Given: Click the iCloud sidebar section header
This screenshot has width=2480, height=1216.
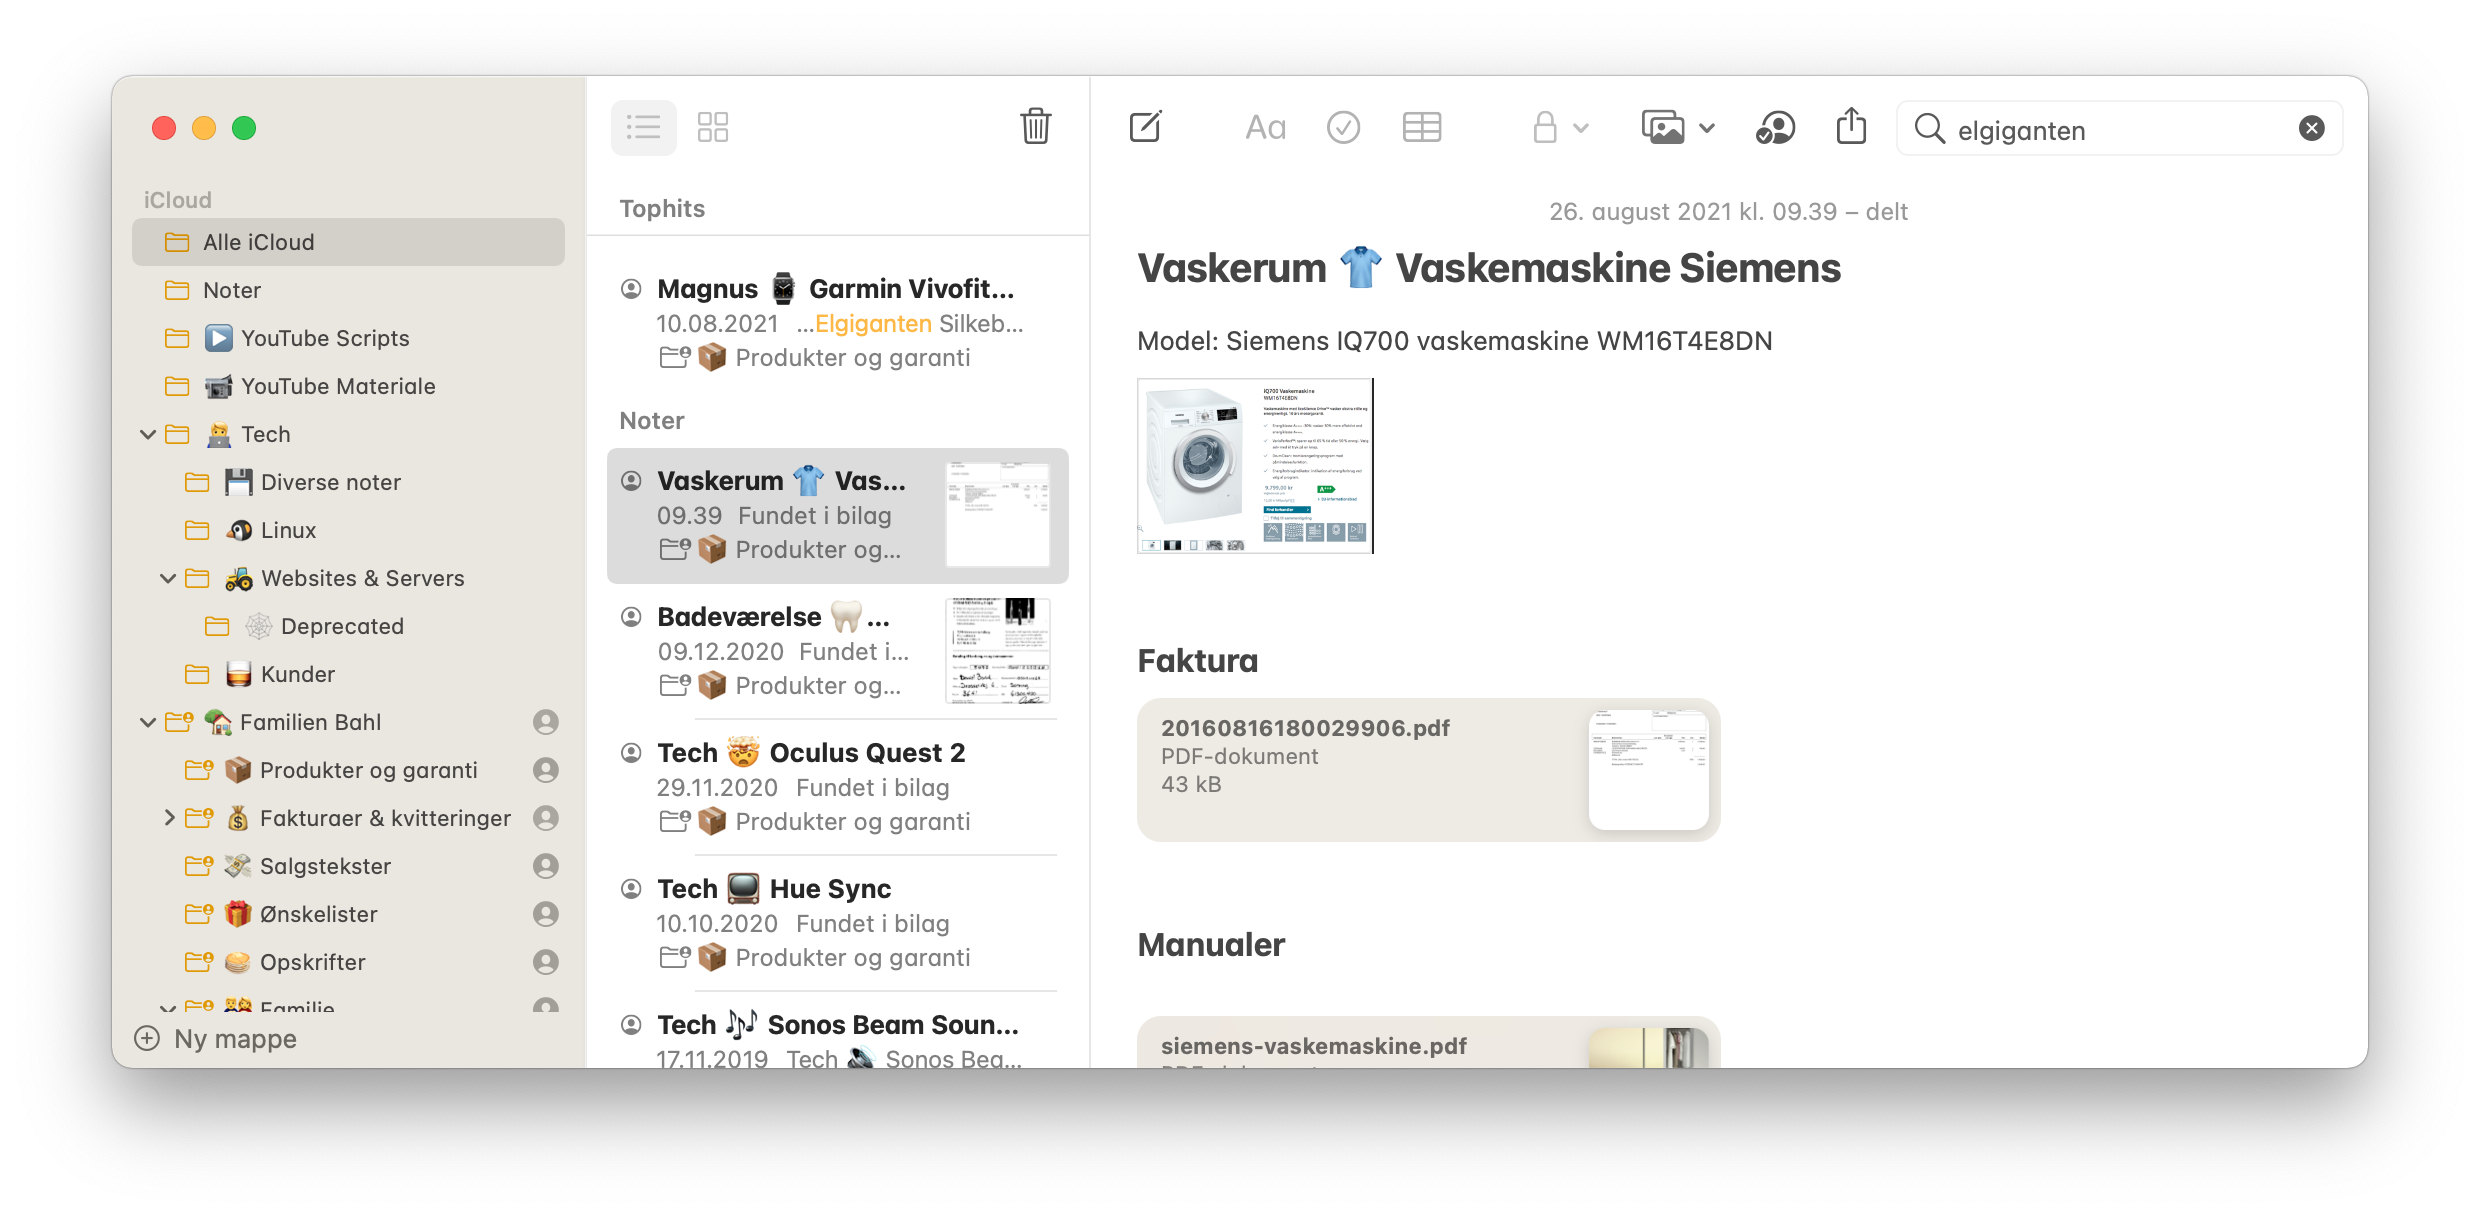Looking at the screenshot, I should pyautogui.click(x=178, y=200).
